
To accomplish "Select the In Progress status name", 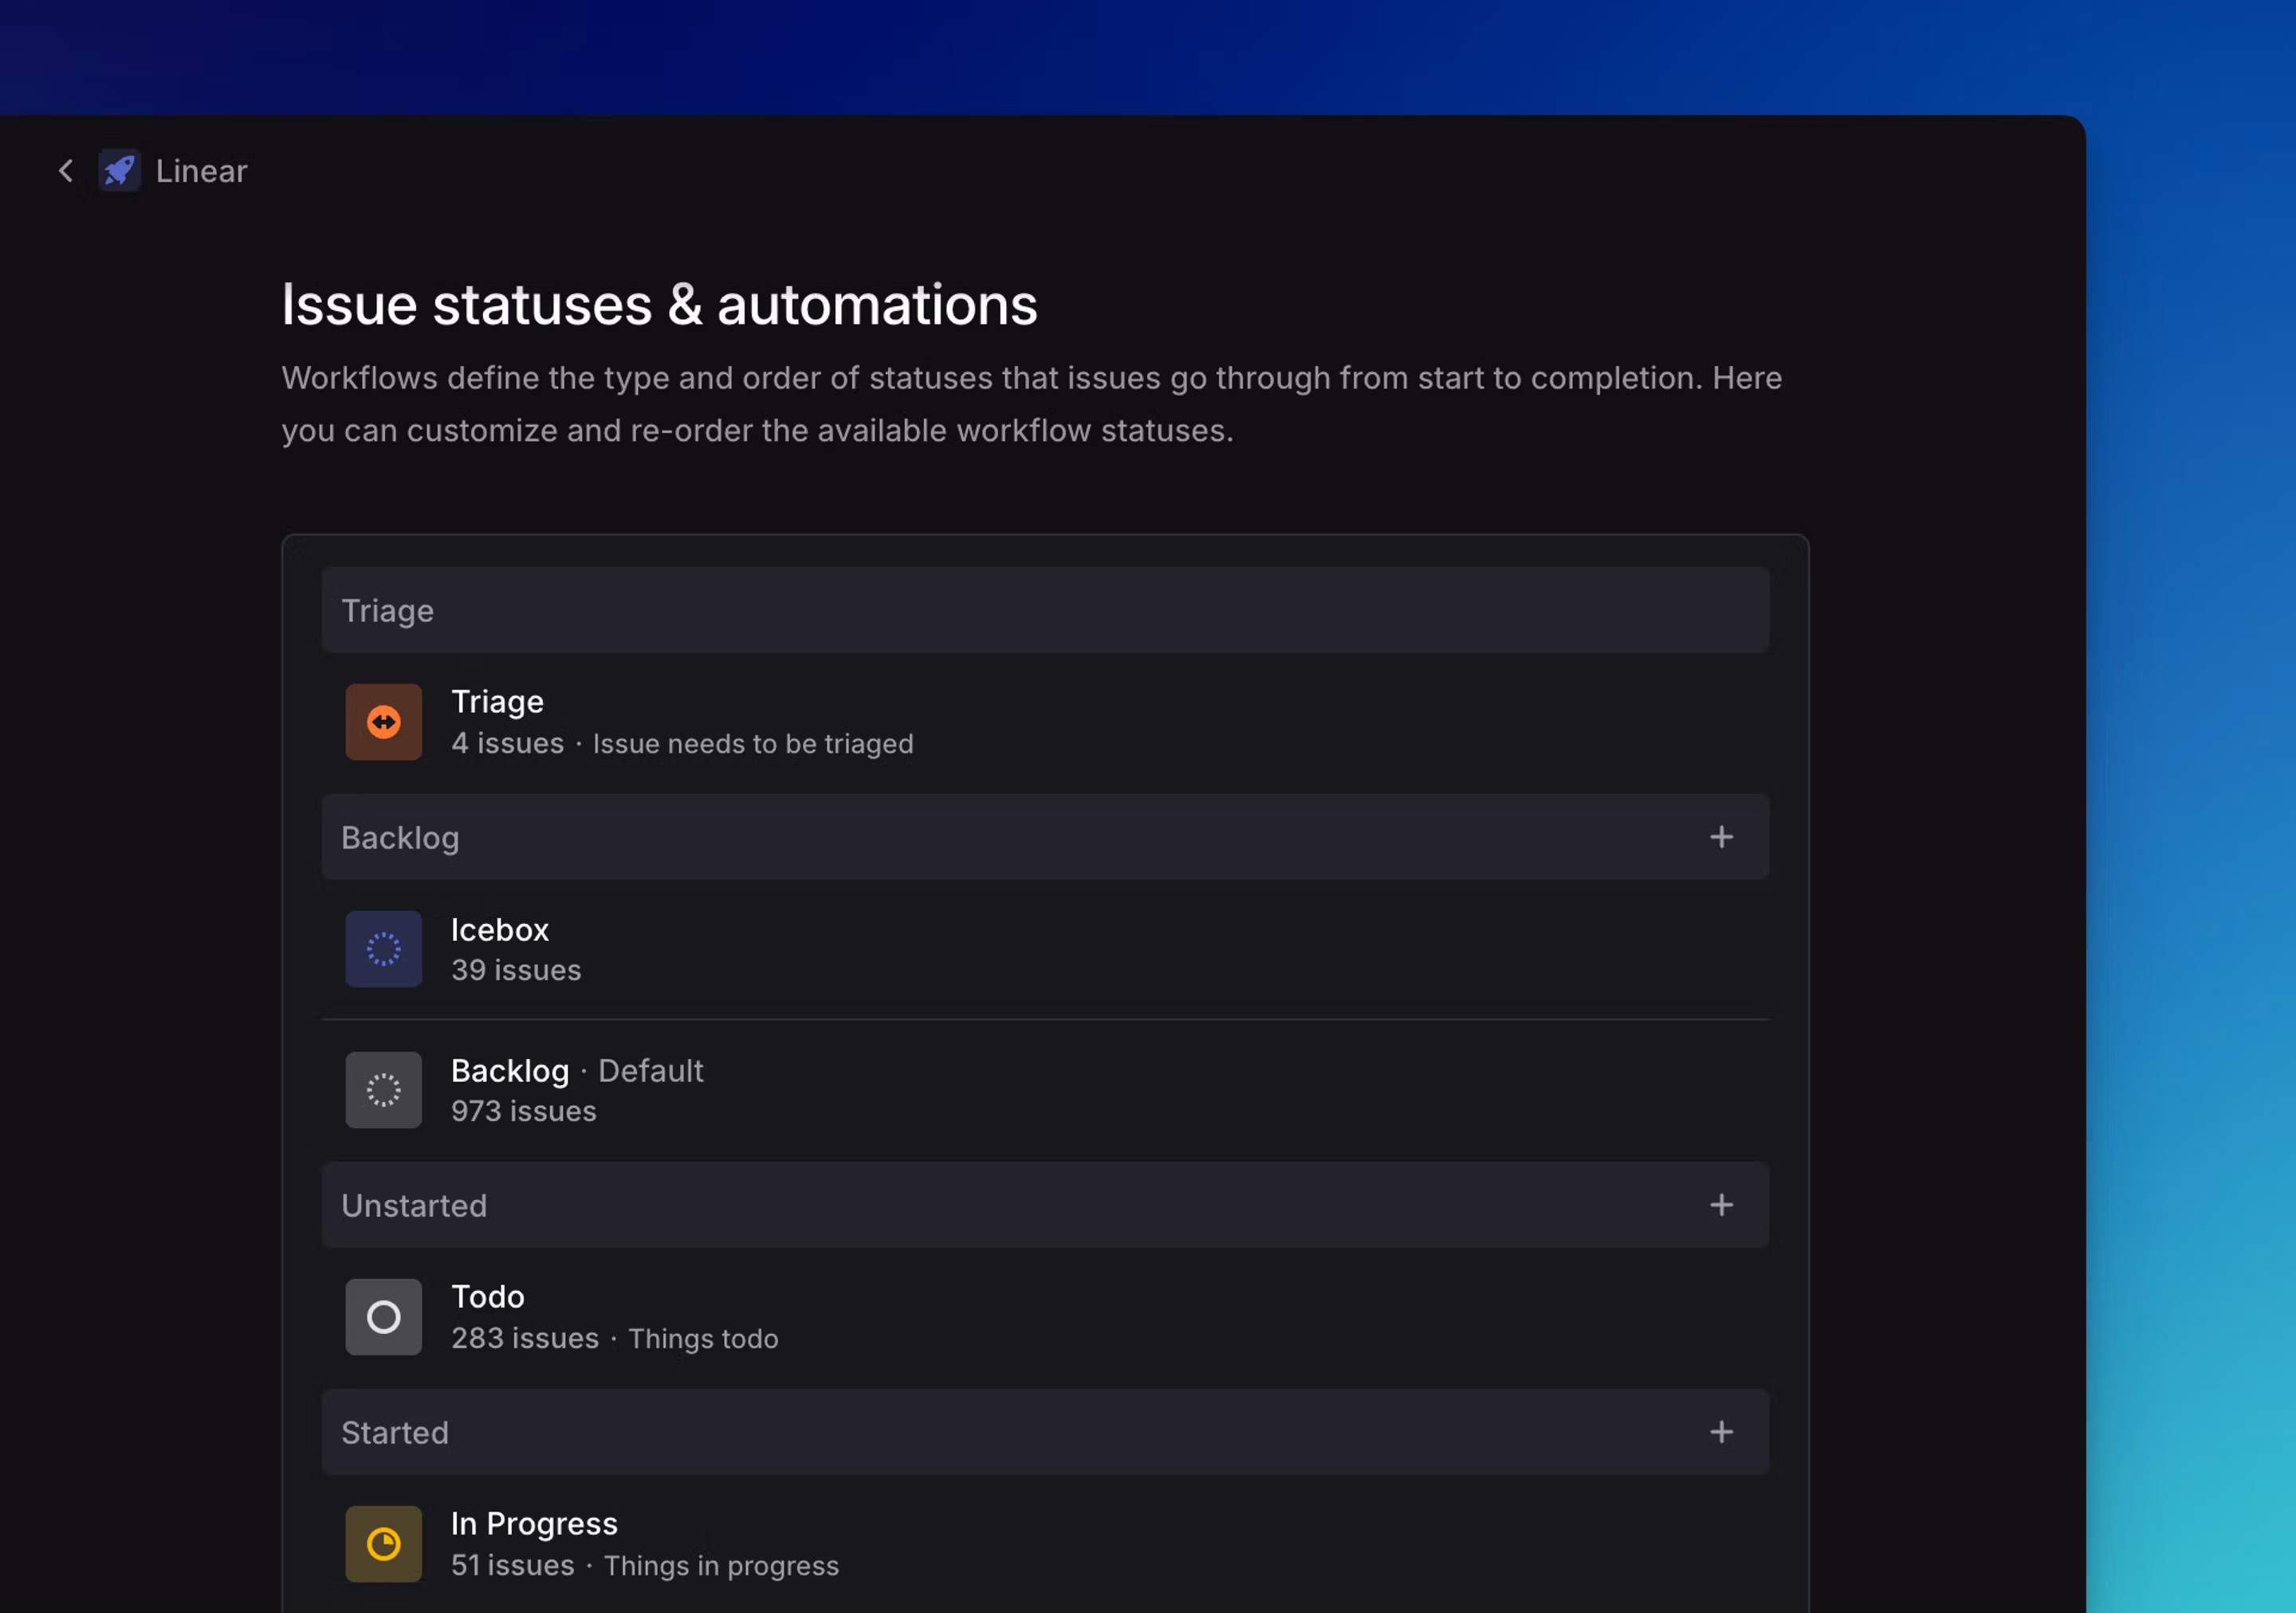I will pyautogui.click(x=534, y=1524).
